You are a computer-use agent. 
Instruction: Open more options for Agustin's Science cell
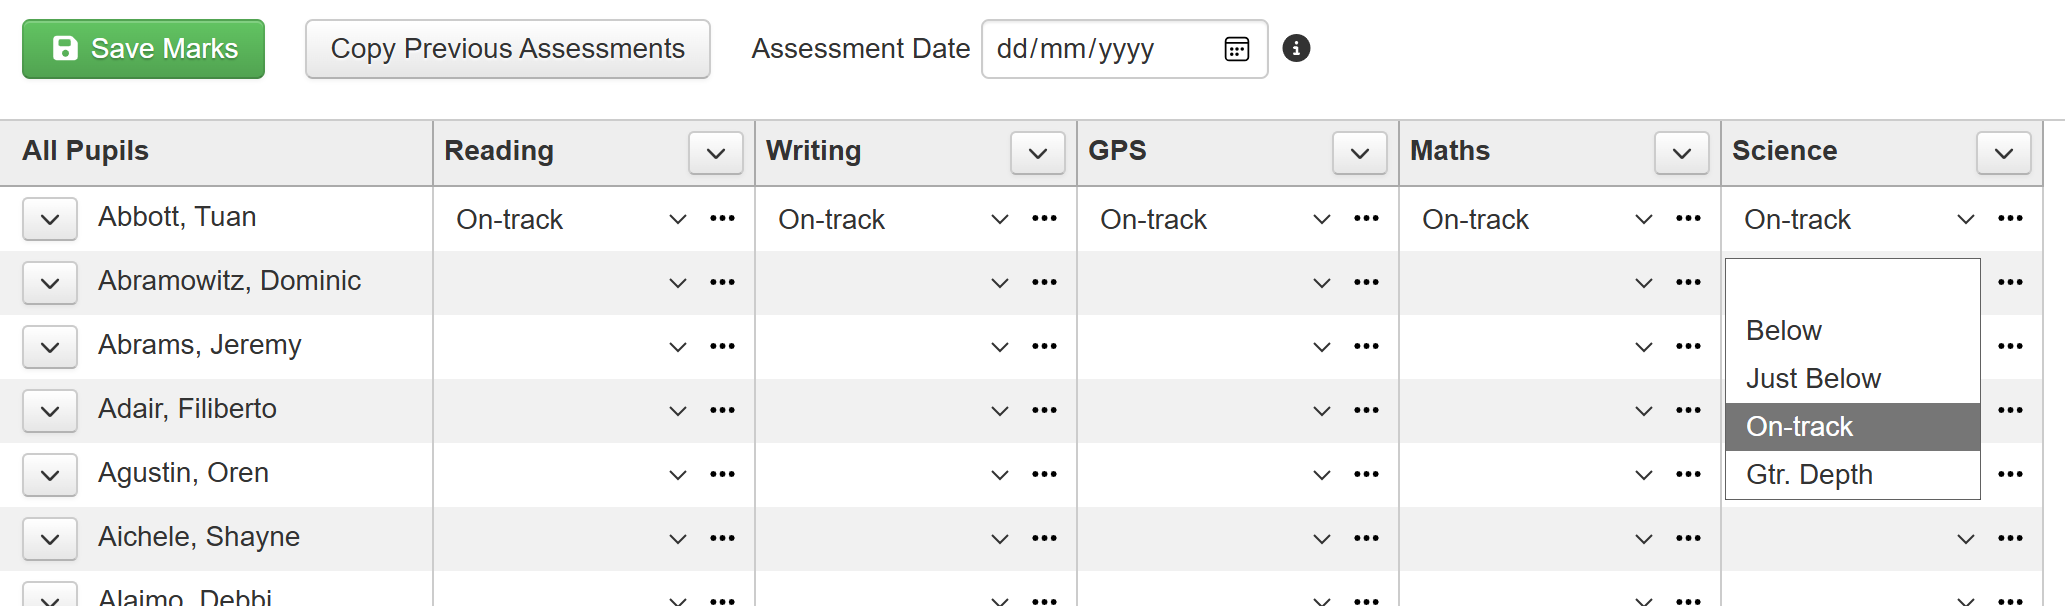tap(2010, 475)
